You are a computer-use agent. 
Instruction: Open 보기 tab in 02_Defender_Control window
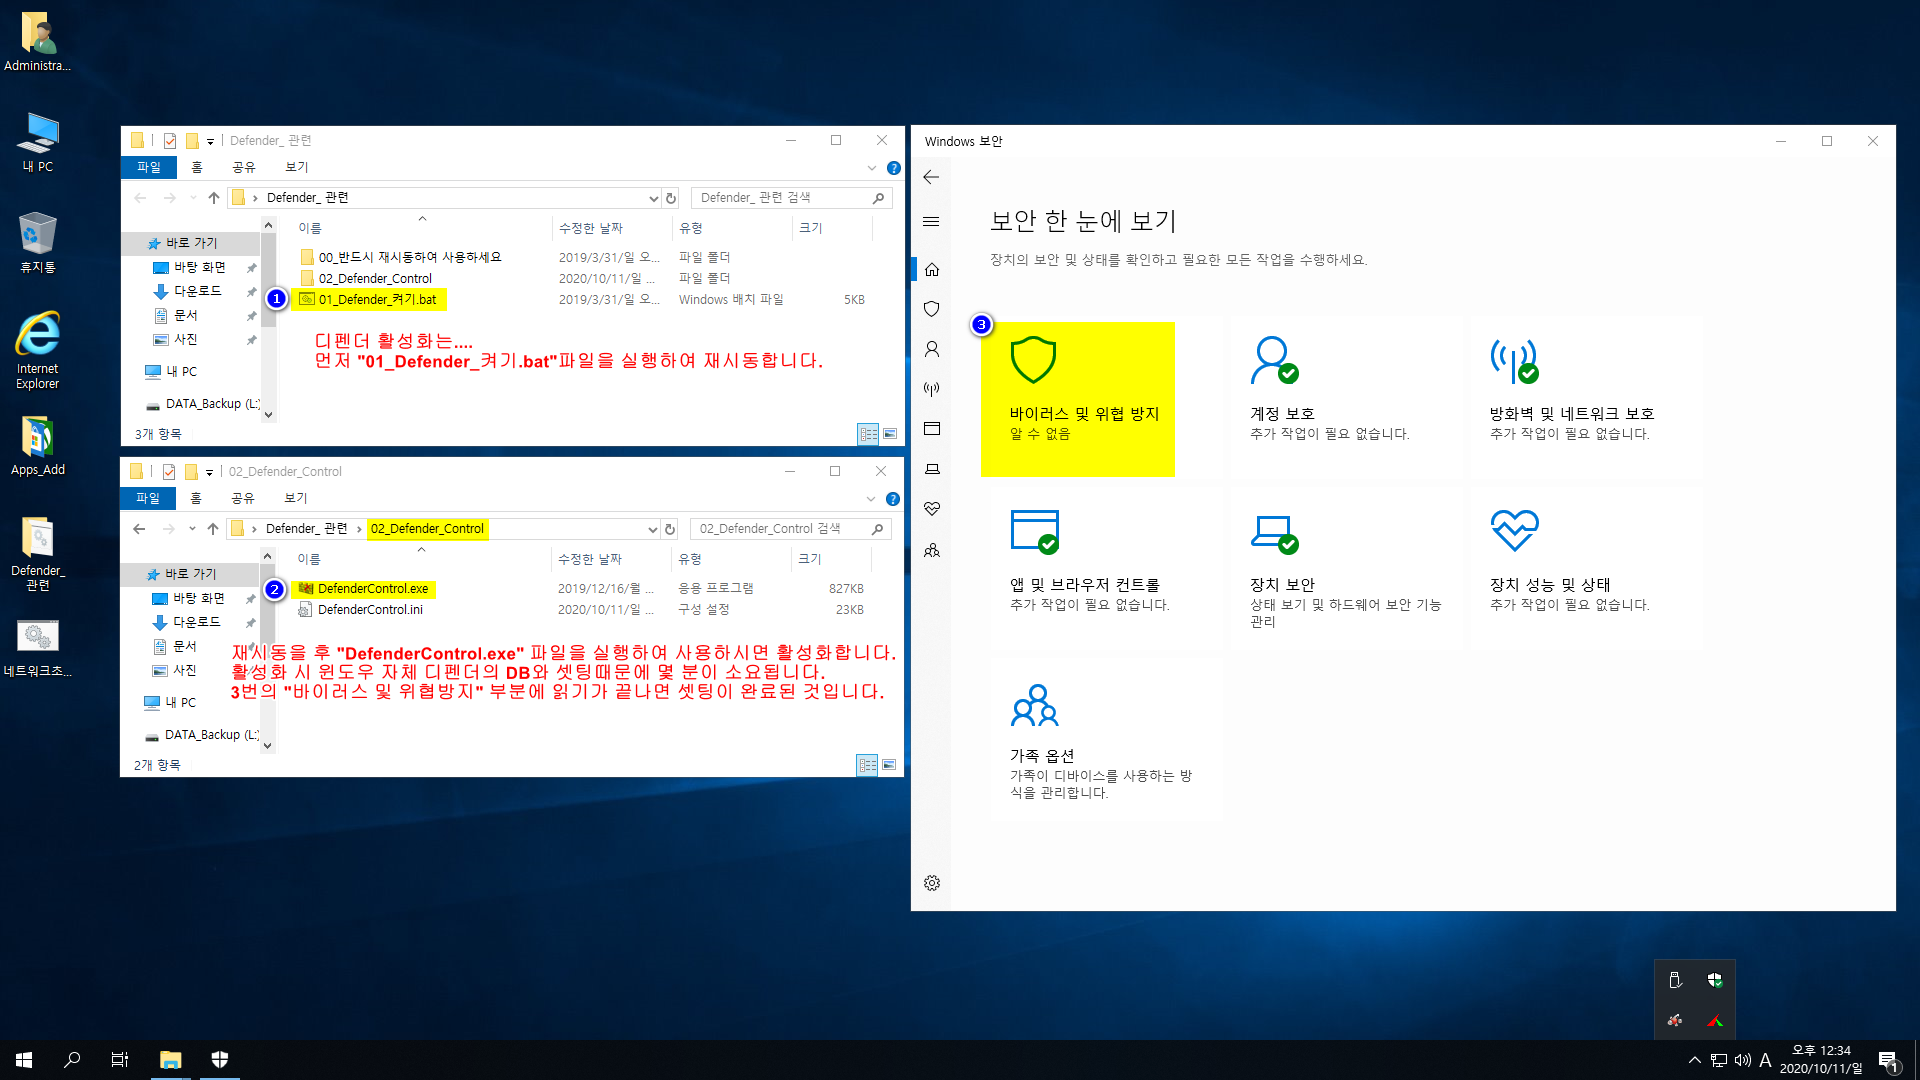pyautogui.click(x=295, y=498)
